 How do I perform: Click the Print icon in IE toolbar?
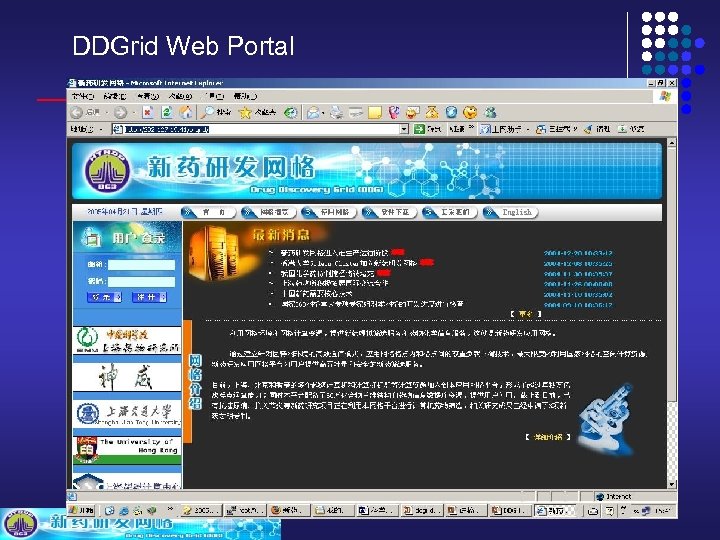pyautogui.click(x=337, y=112)
